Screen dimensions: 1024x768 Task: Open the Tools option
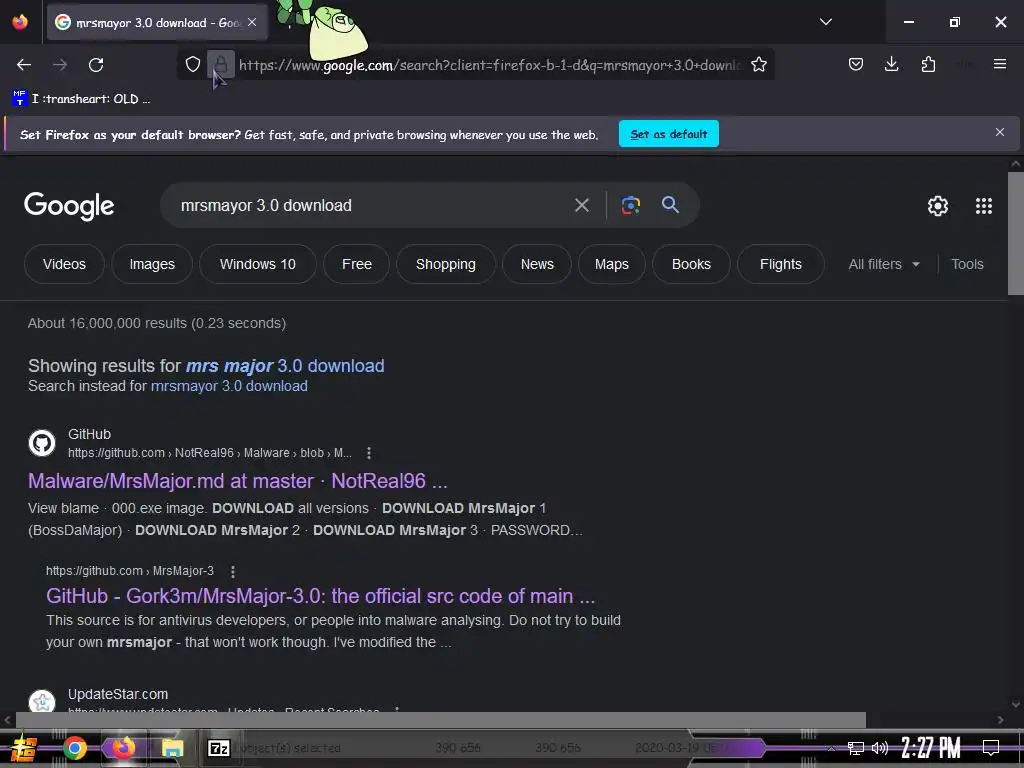point(967,264)
